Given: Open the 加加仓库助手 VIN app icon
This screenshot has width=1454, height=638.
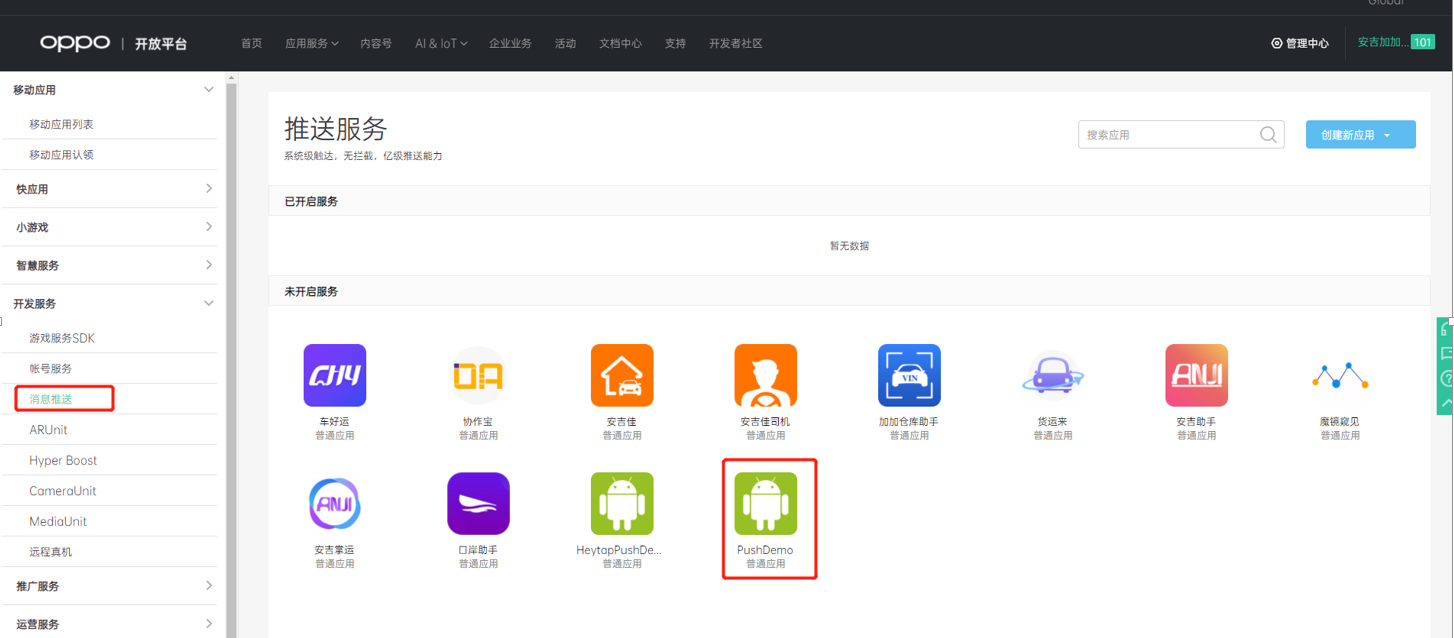Looking at the screenshot, I should pos(909,375).
